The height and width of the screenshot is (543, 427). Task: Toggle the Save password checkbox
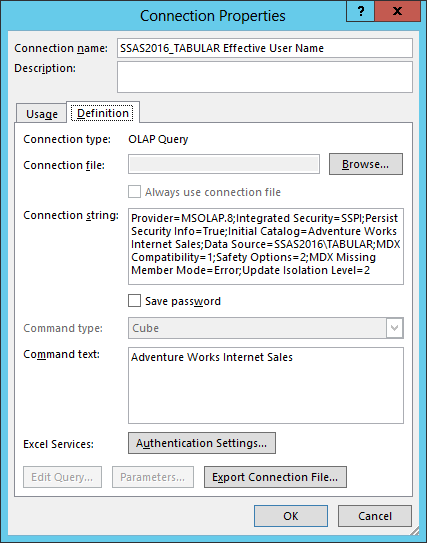[134, 301]
